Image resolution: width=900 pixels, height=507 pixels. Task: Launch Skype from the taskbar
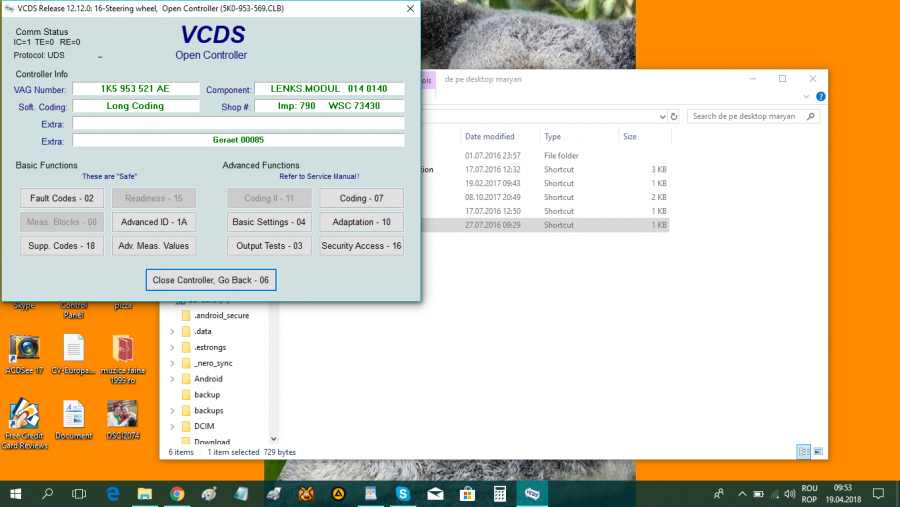401,494
